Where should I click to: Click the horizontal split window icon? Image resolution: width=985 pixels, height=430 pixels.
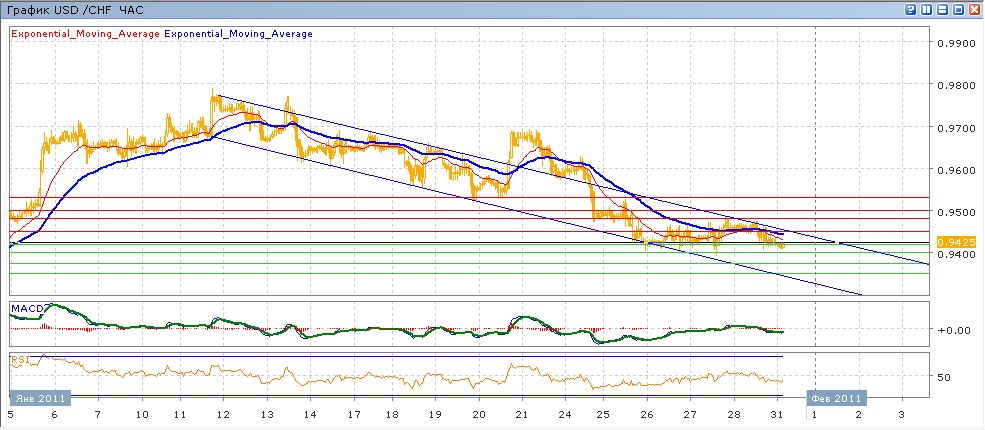(942, 9)
